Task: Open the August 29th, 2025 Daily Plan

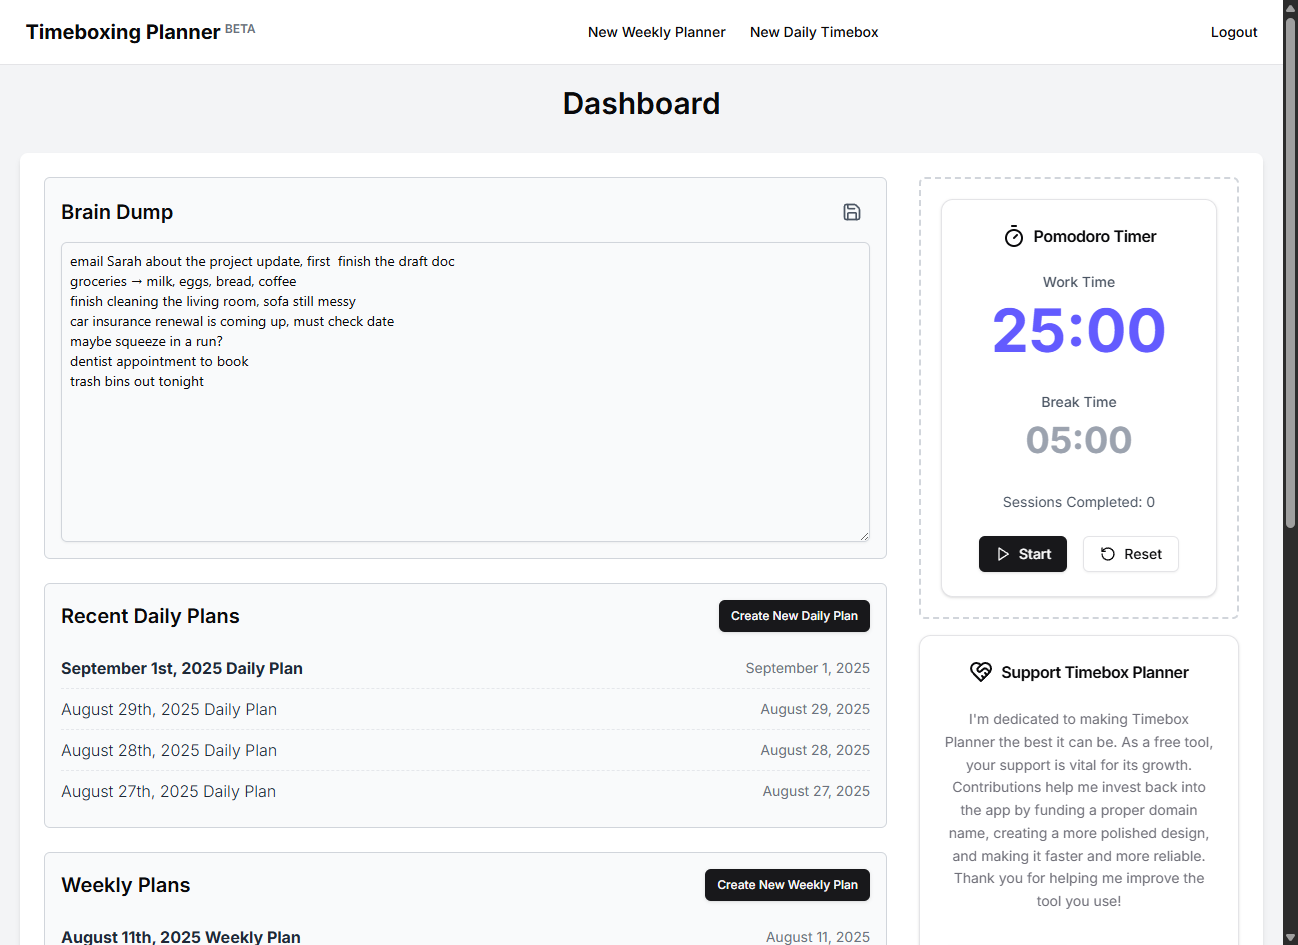Action: (x=169, y=709)
